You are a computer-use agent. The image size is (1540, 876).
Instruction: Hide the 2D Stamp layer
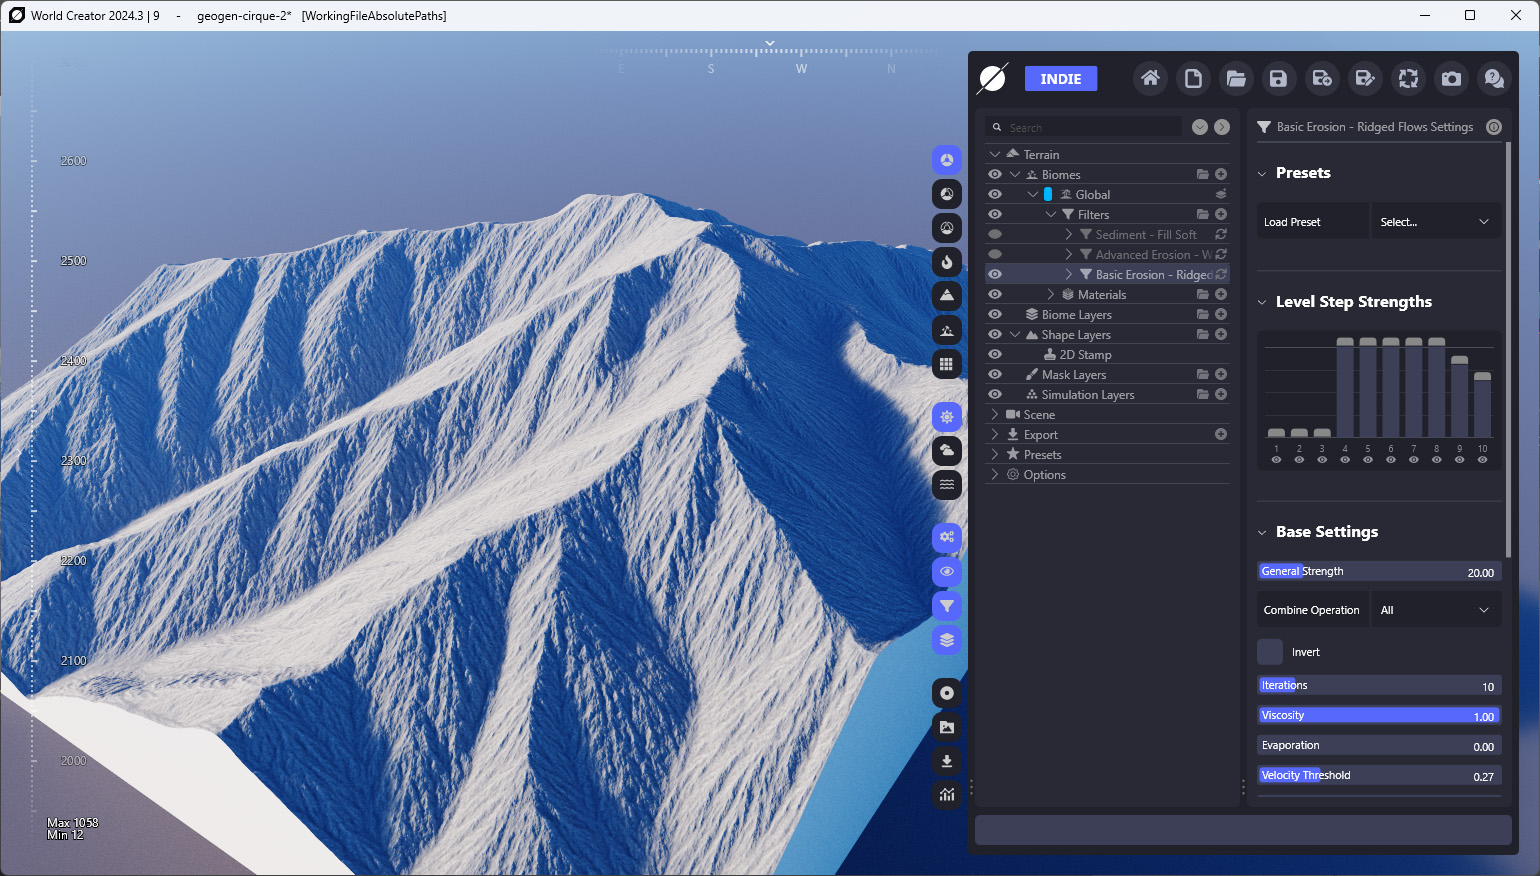(995, 354)
